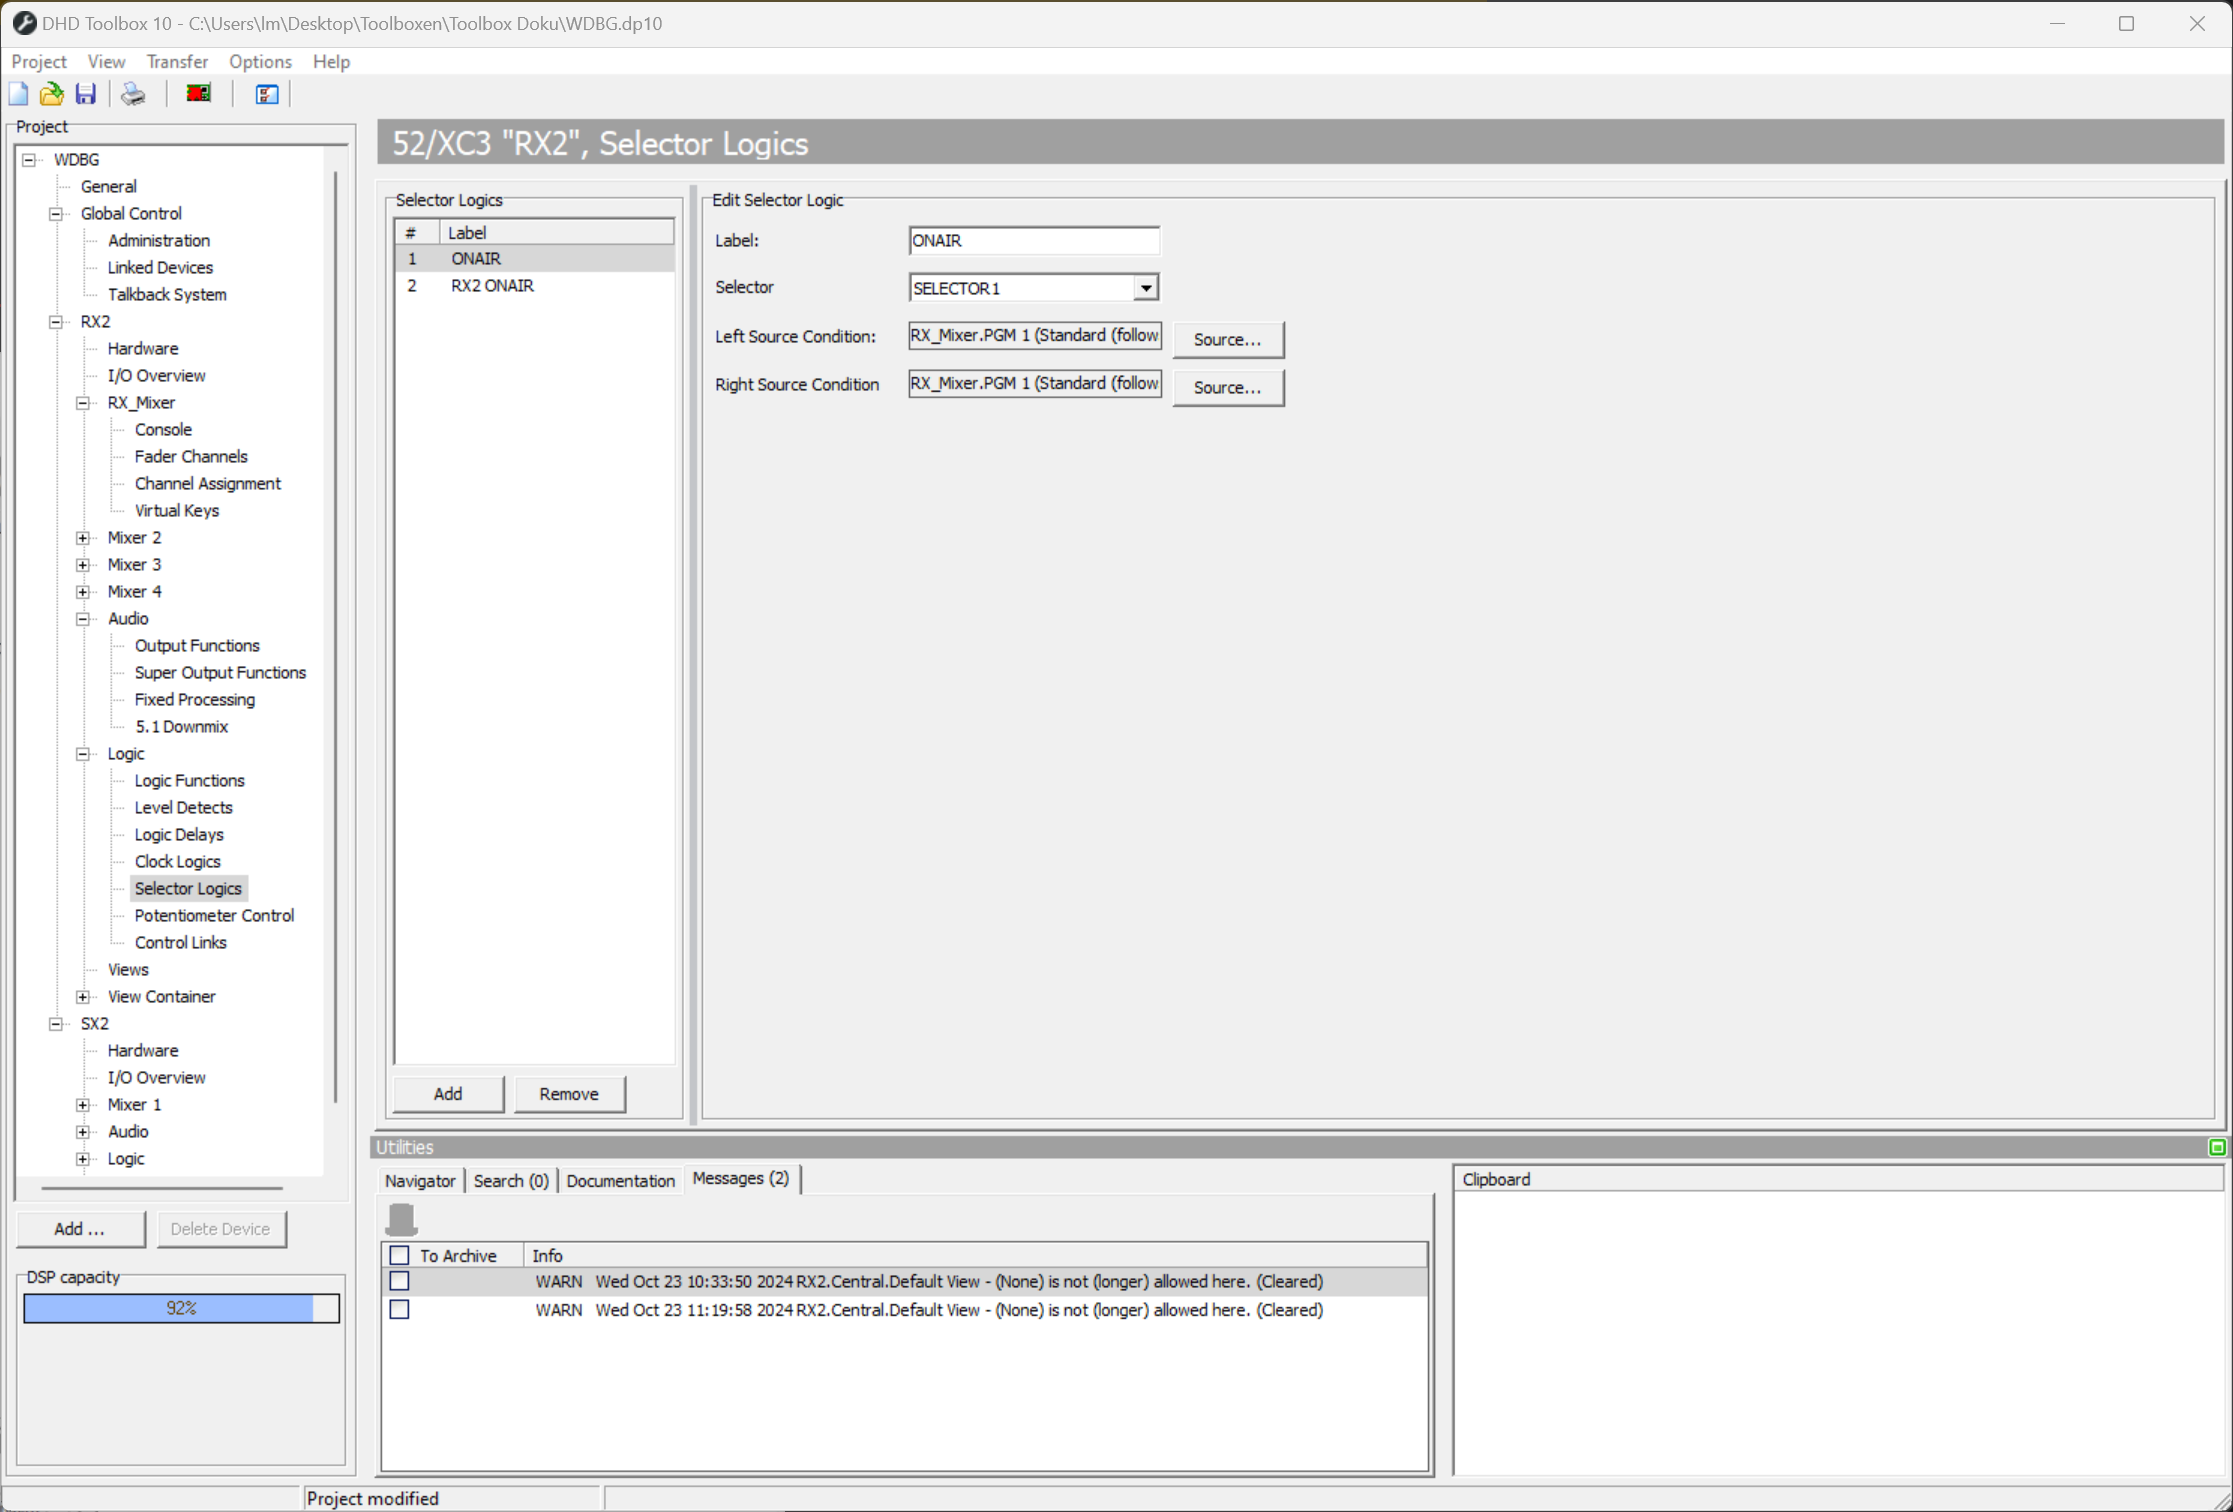Open a project file using the folder icon

[x=51, y=93]
